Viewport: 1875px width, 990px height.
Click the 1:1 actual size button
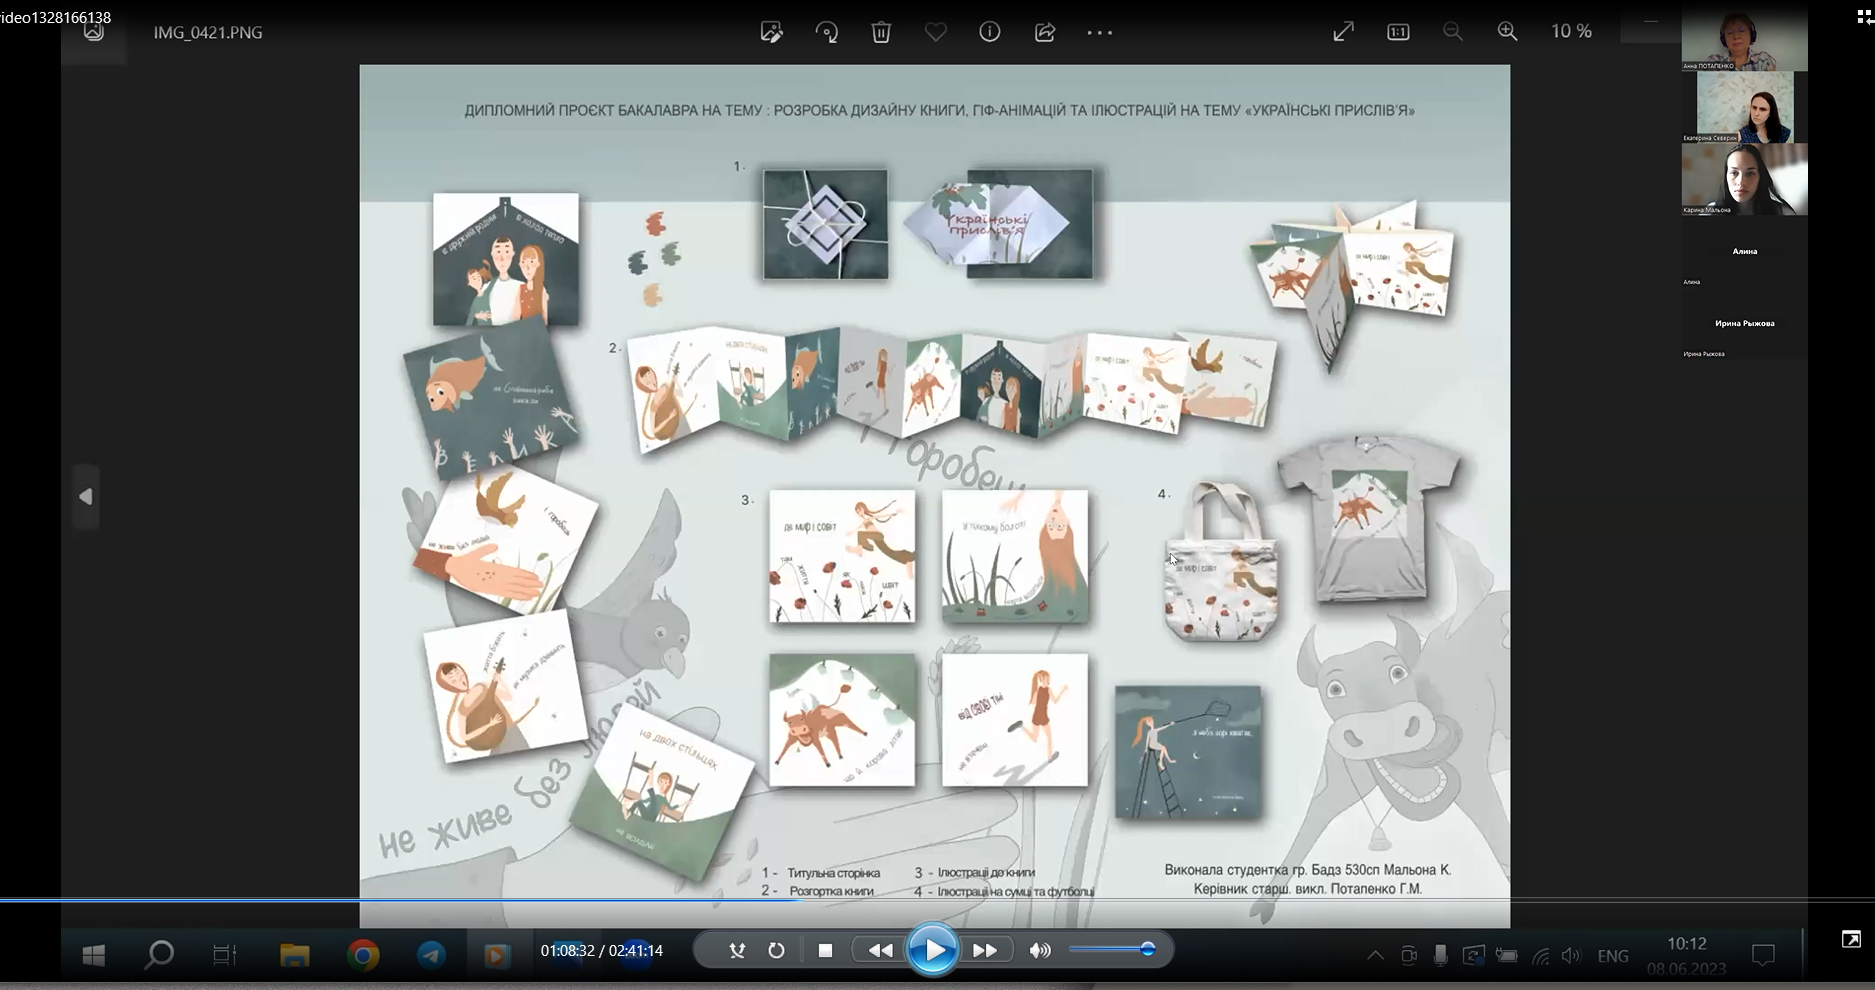point(1398,32)
